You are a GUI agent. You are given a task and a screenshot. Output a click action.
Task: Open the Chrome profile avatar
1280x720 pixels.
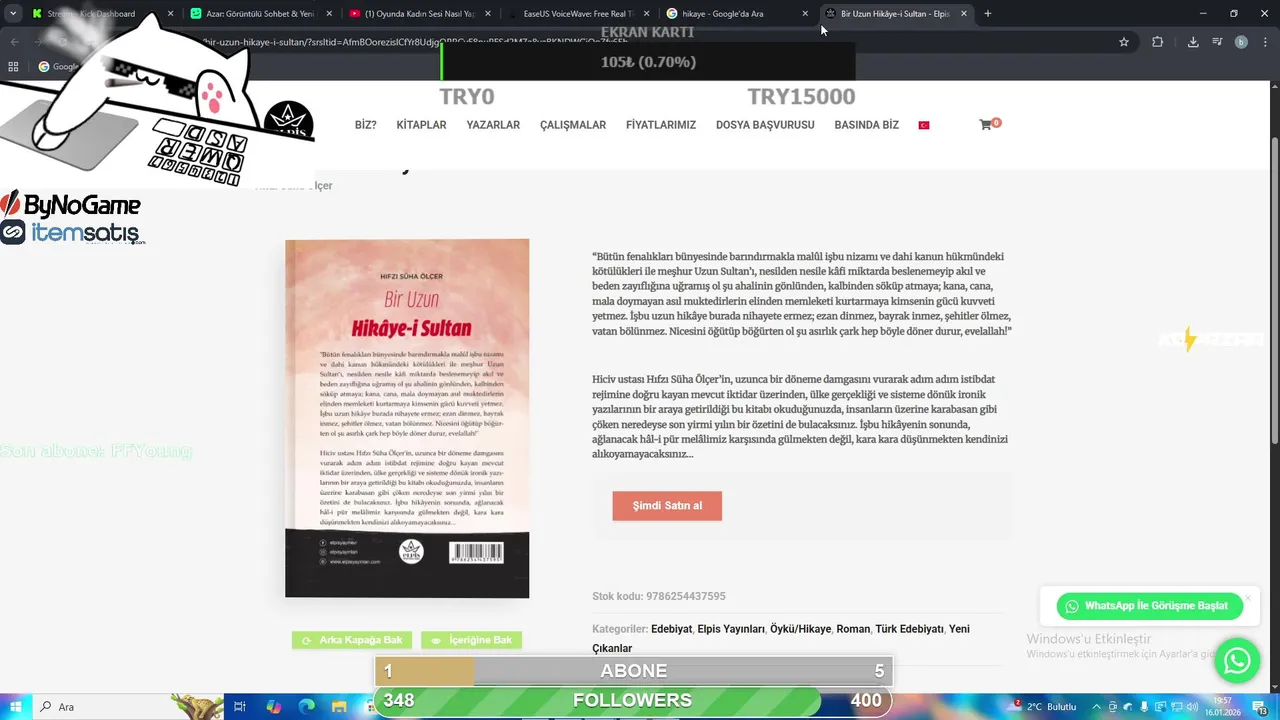tap(1241, 42)
